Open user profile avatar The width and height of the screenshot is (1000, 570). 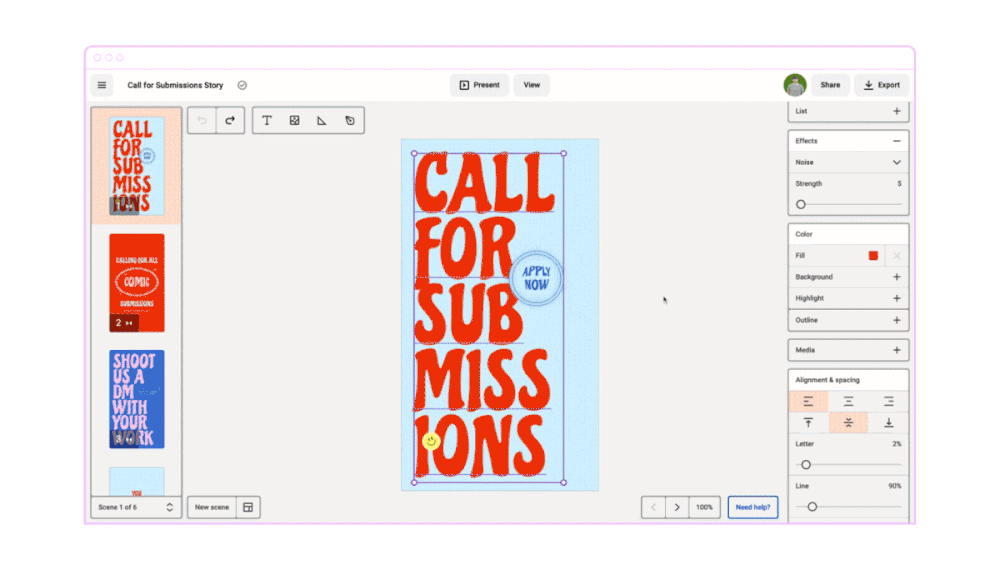point(795,85)
